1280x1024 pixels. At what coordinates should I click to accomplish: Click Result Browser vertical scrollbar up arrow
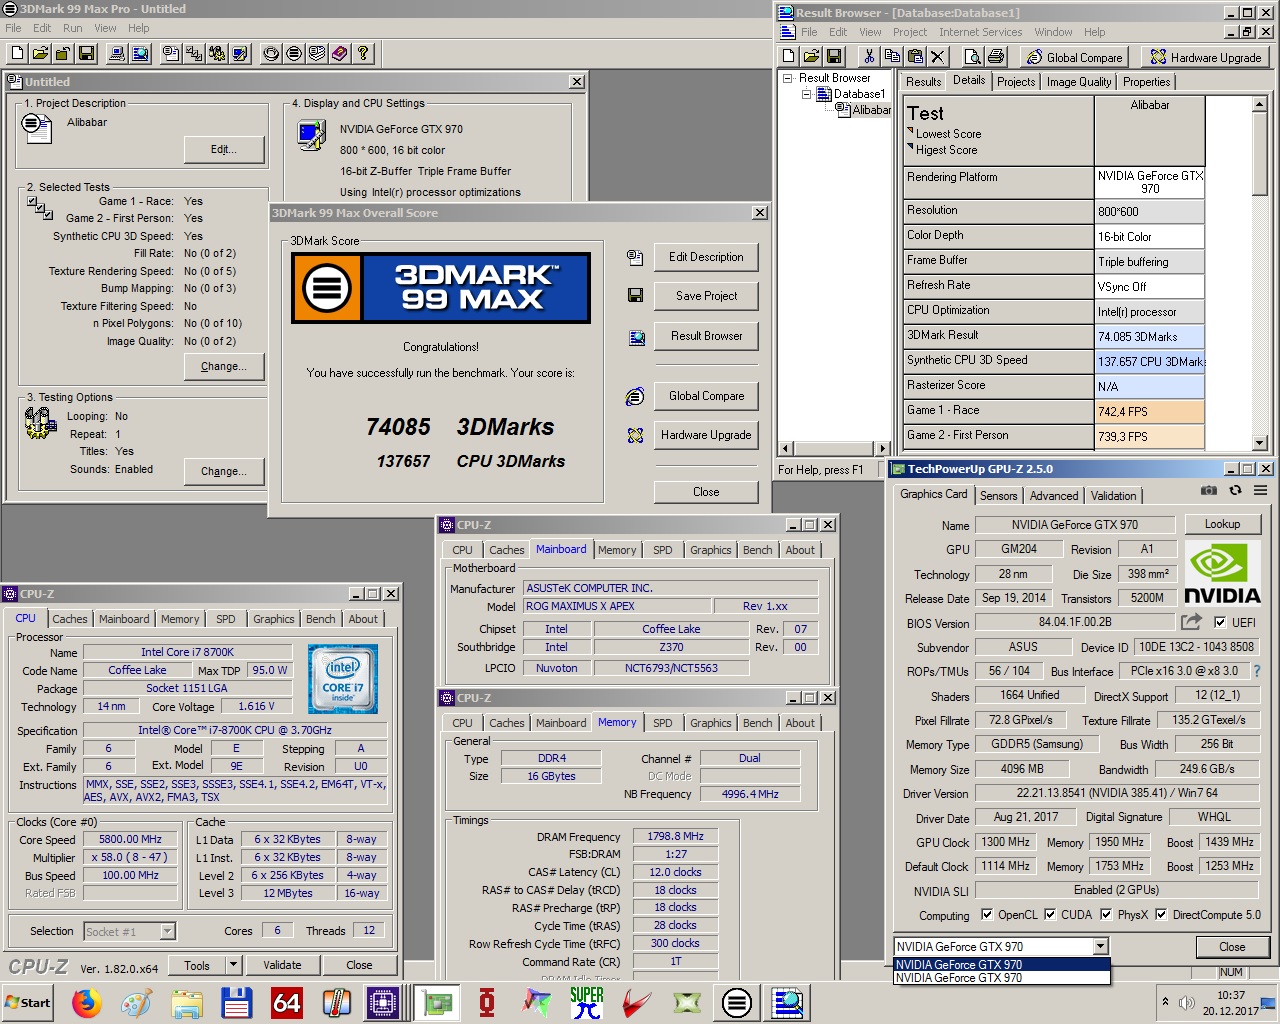1260,104
